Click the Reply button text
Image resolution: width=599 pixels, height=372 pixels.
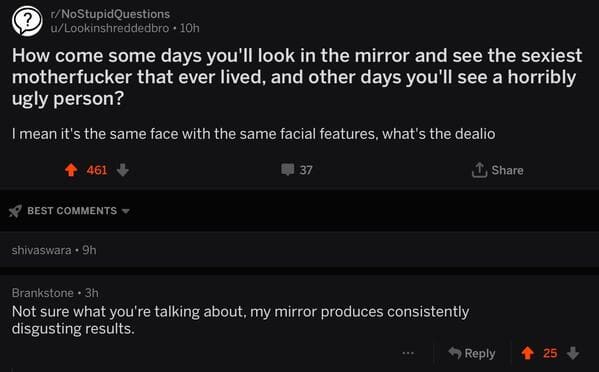click(480, 353)
